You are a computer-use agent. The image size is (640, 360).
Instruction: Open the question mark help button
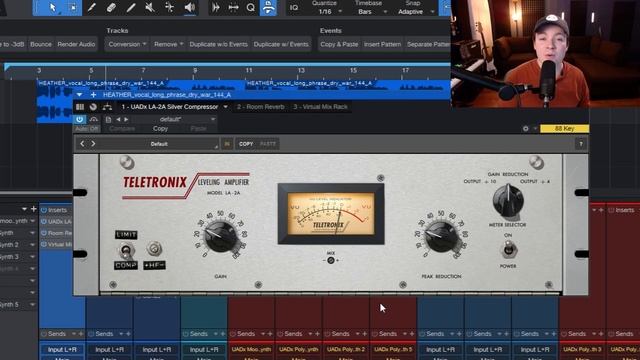(x=581, y=144)
